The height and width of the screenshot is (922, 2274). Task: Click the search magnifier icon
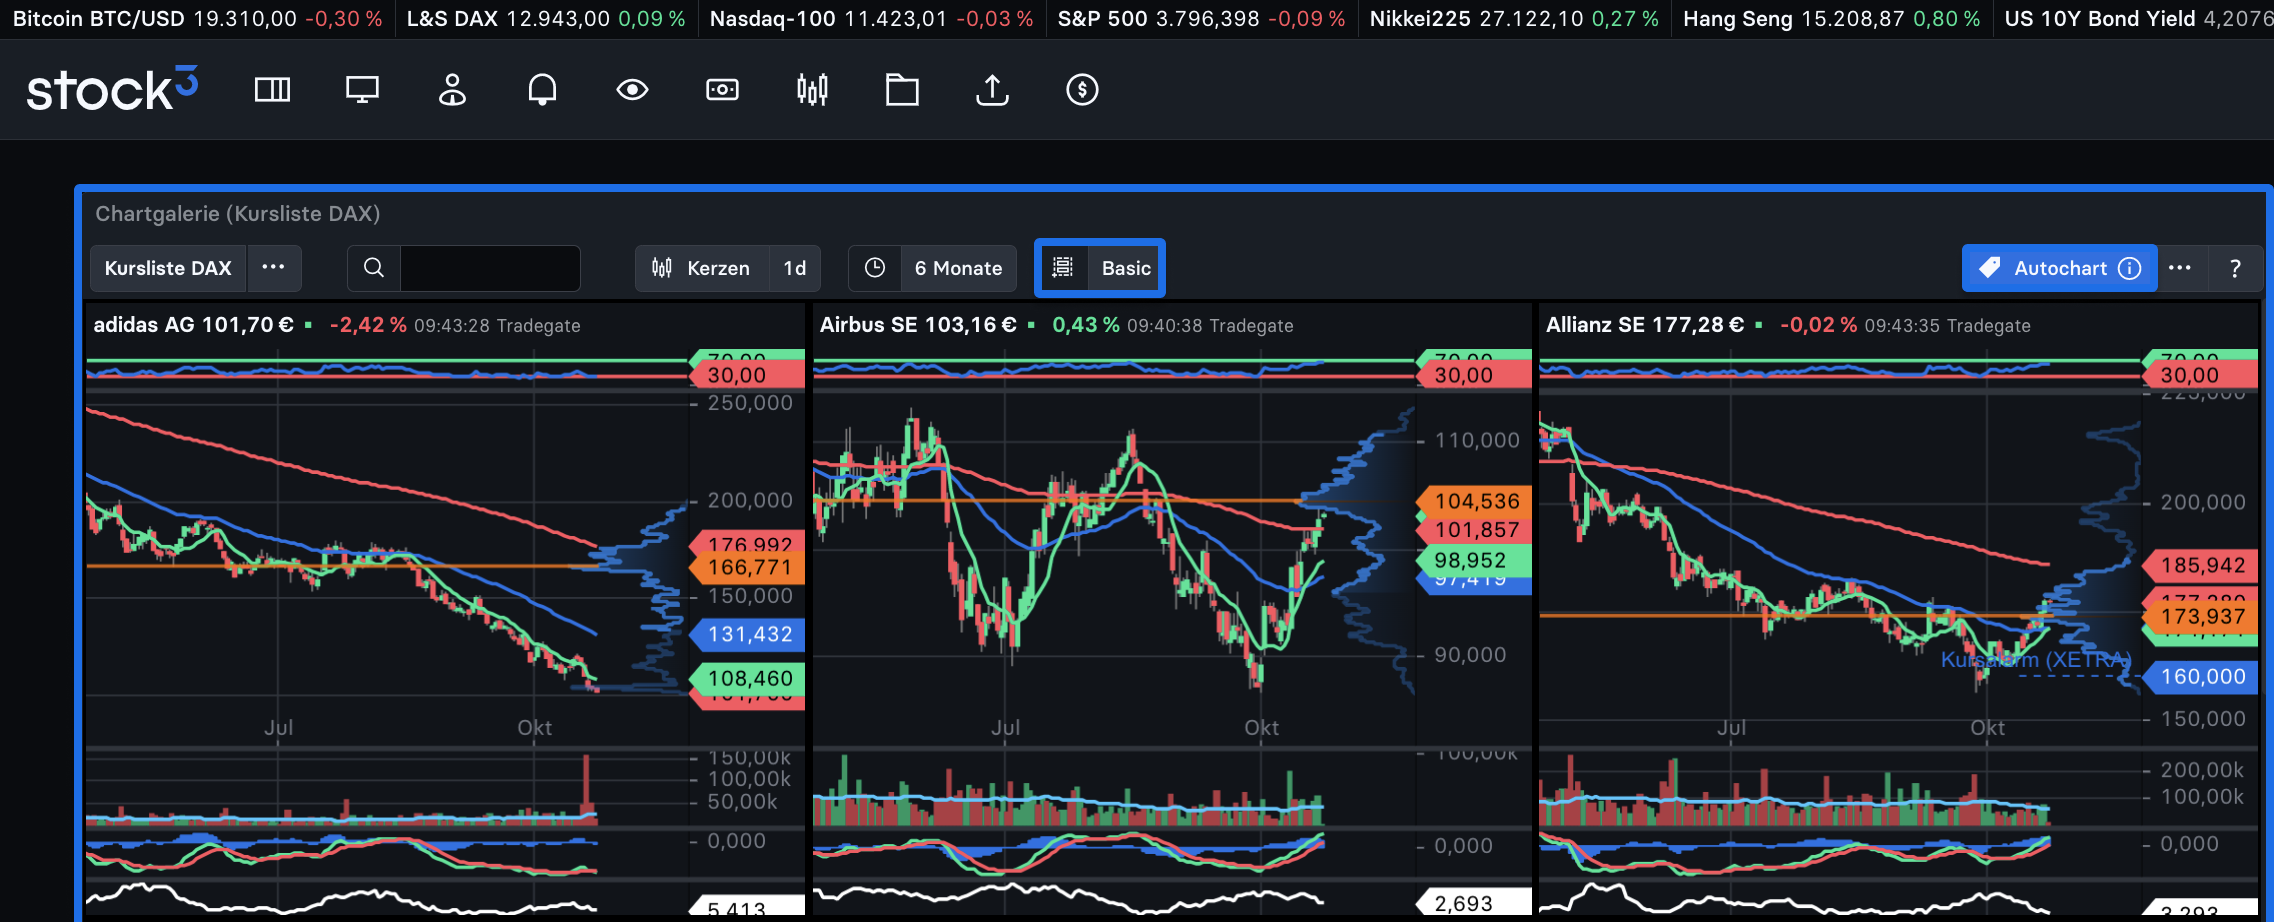[x=374, y=268]
